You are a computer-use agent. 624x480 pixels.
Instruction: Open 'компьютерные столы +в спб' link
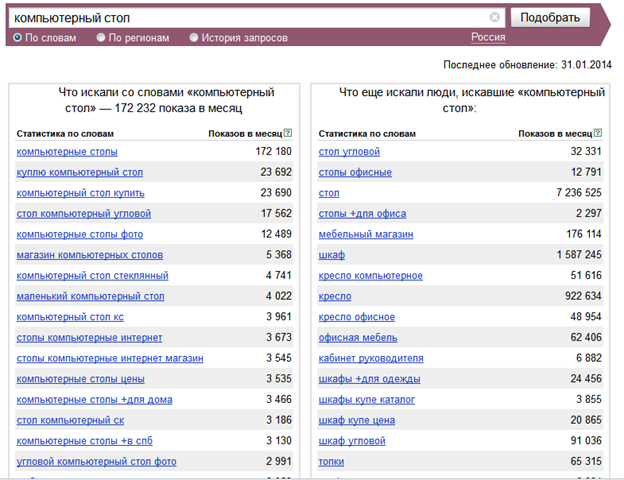pyautogui.click(x=84, y=441)
